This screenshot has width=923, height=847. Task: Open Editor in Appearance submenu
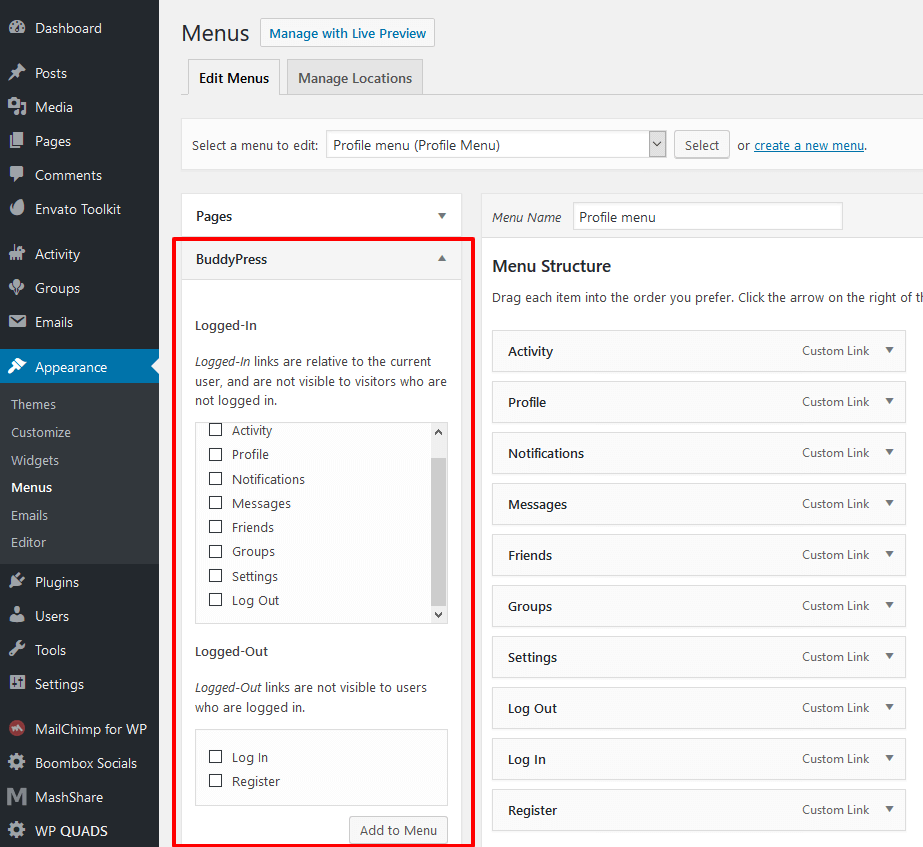click(x=28, y=542)
